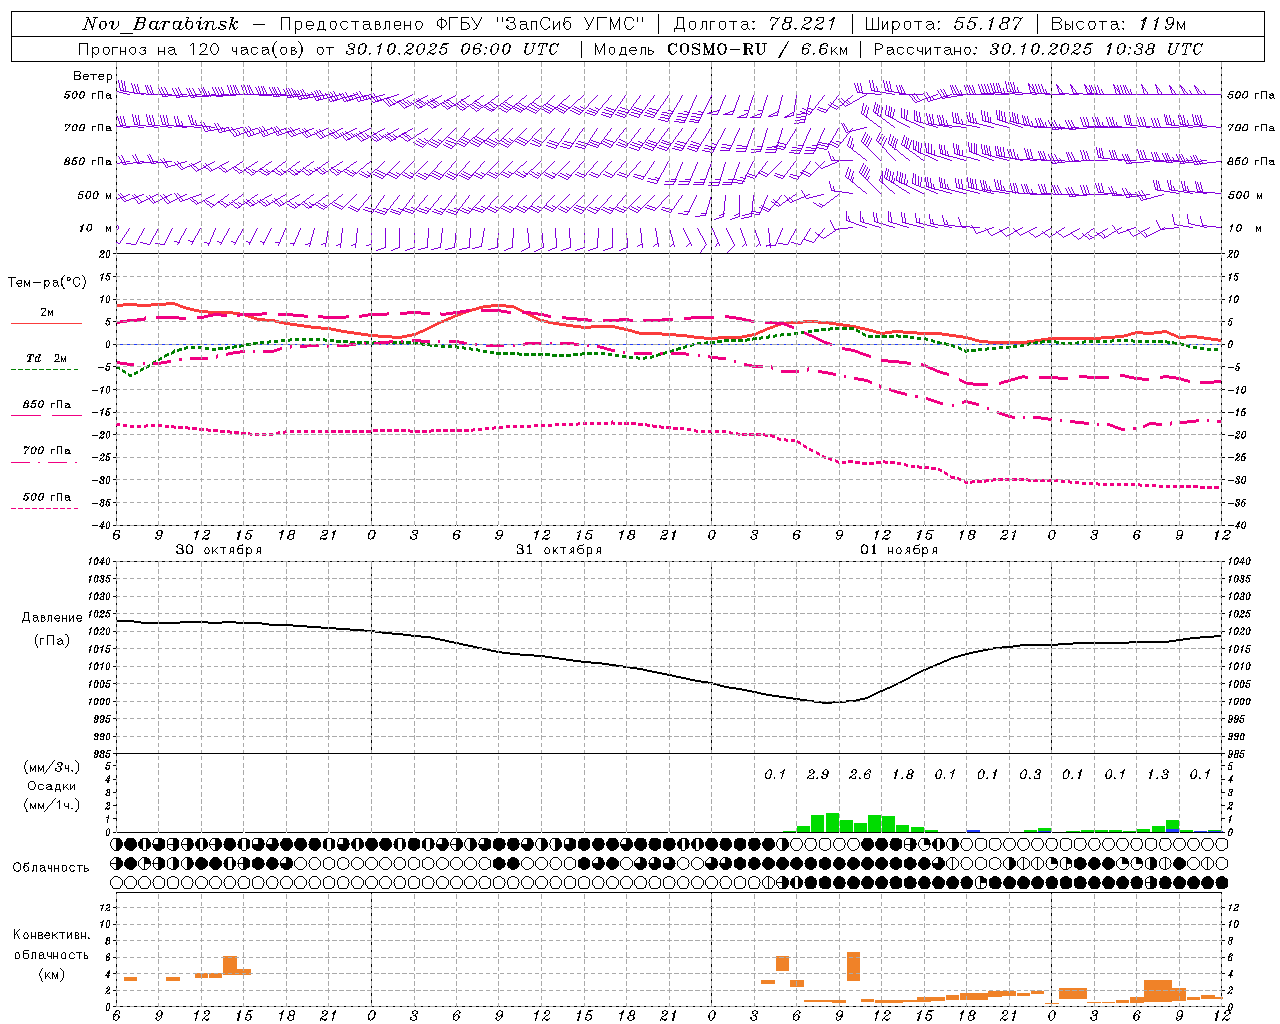Click the forecast start time '30.10.2025 06:00 UTC'
This screenshot has width=1280, height=1024.
click(452, 49)
